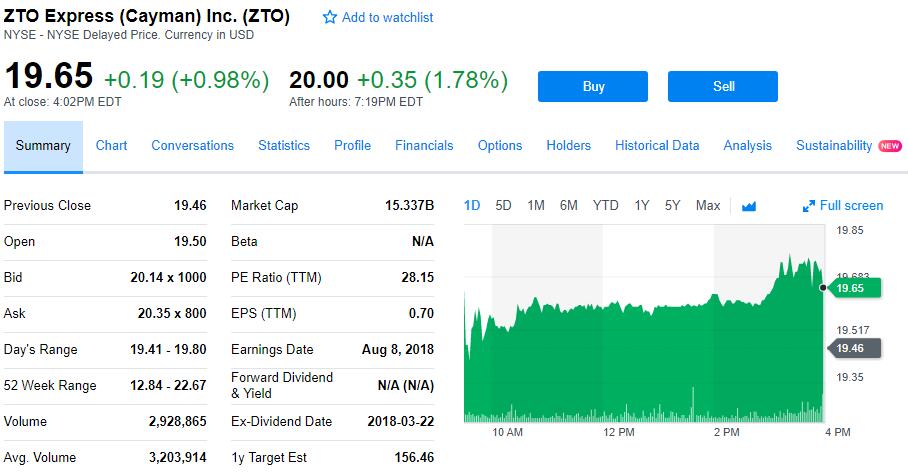908x474 pixels.
Task: Open the Financials tab
Action: pos(424,145)
